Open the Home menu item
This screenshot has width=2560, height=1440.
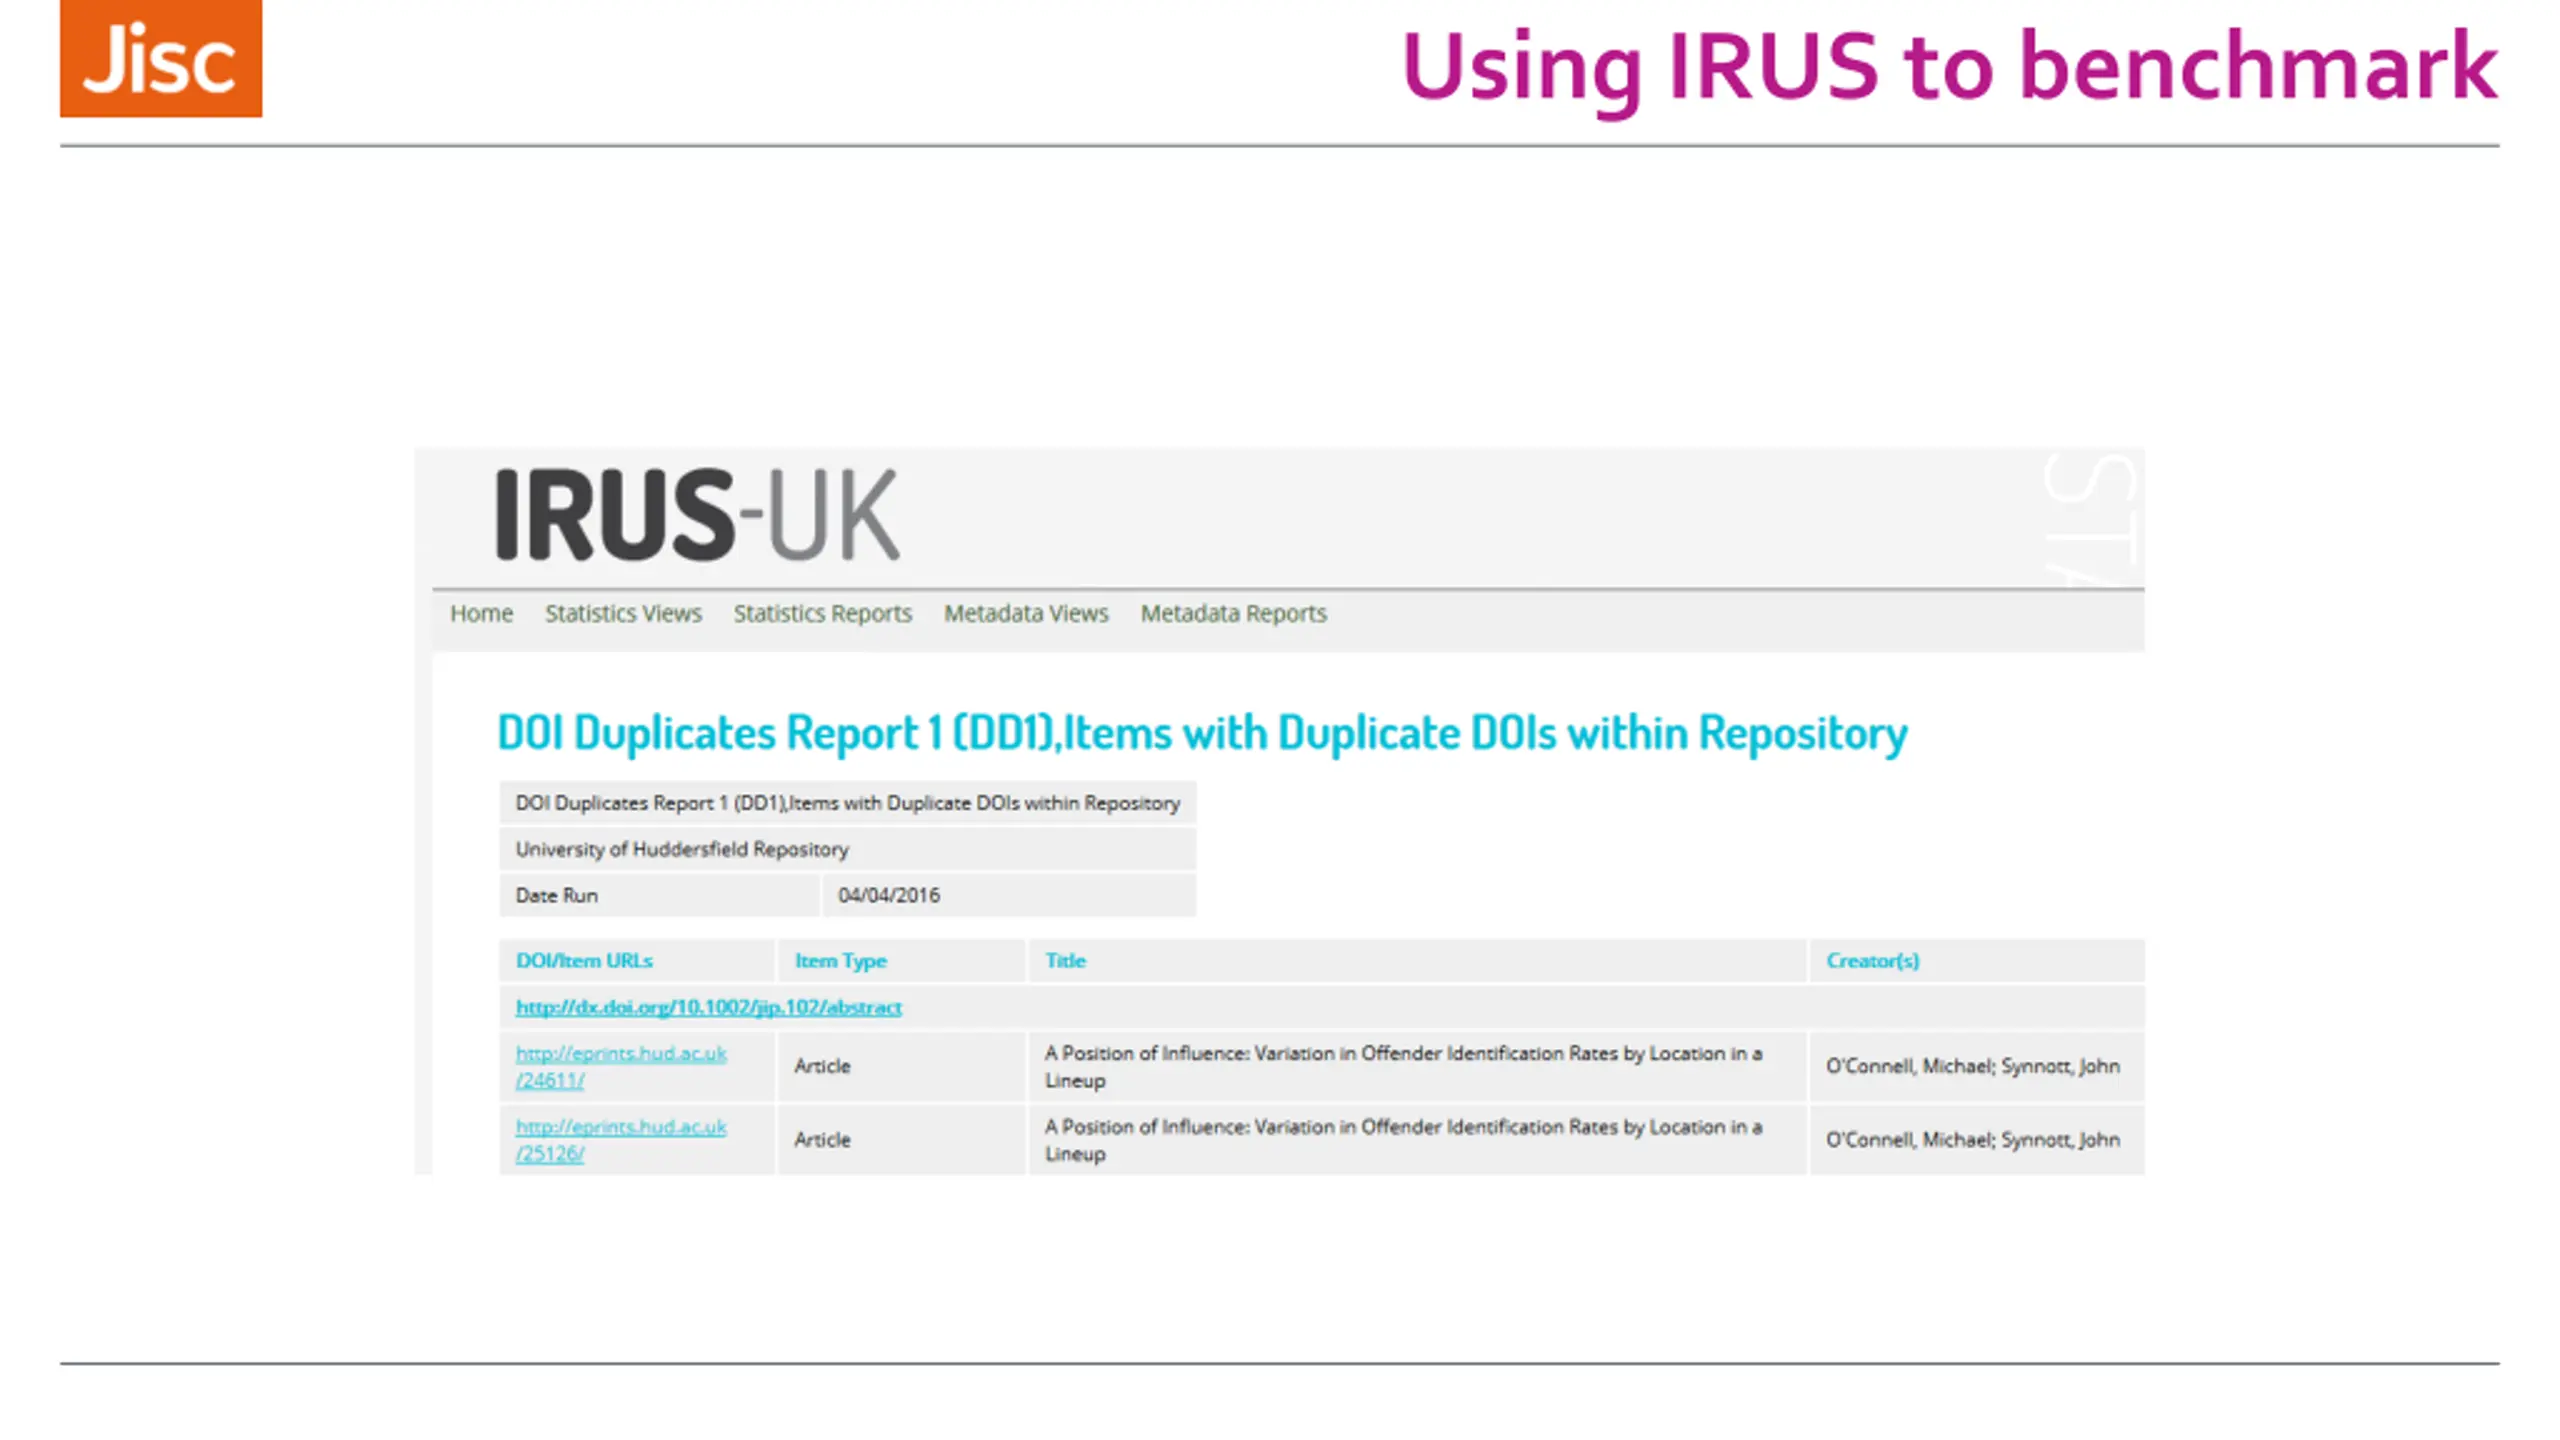pyautogui.click(x=481, y=613)
